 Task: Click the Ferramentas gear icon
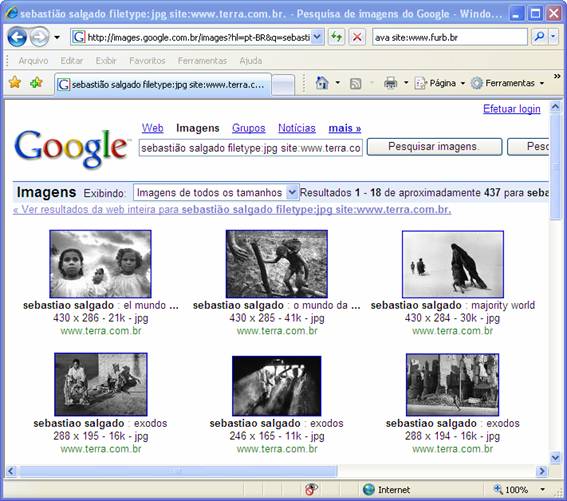click(x=477, y=83)
